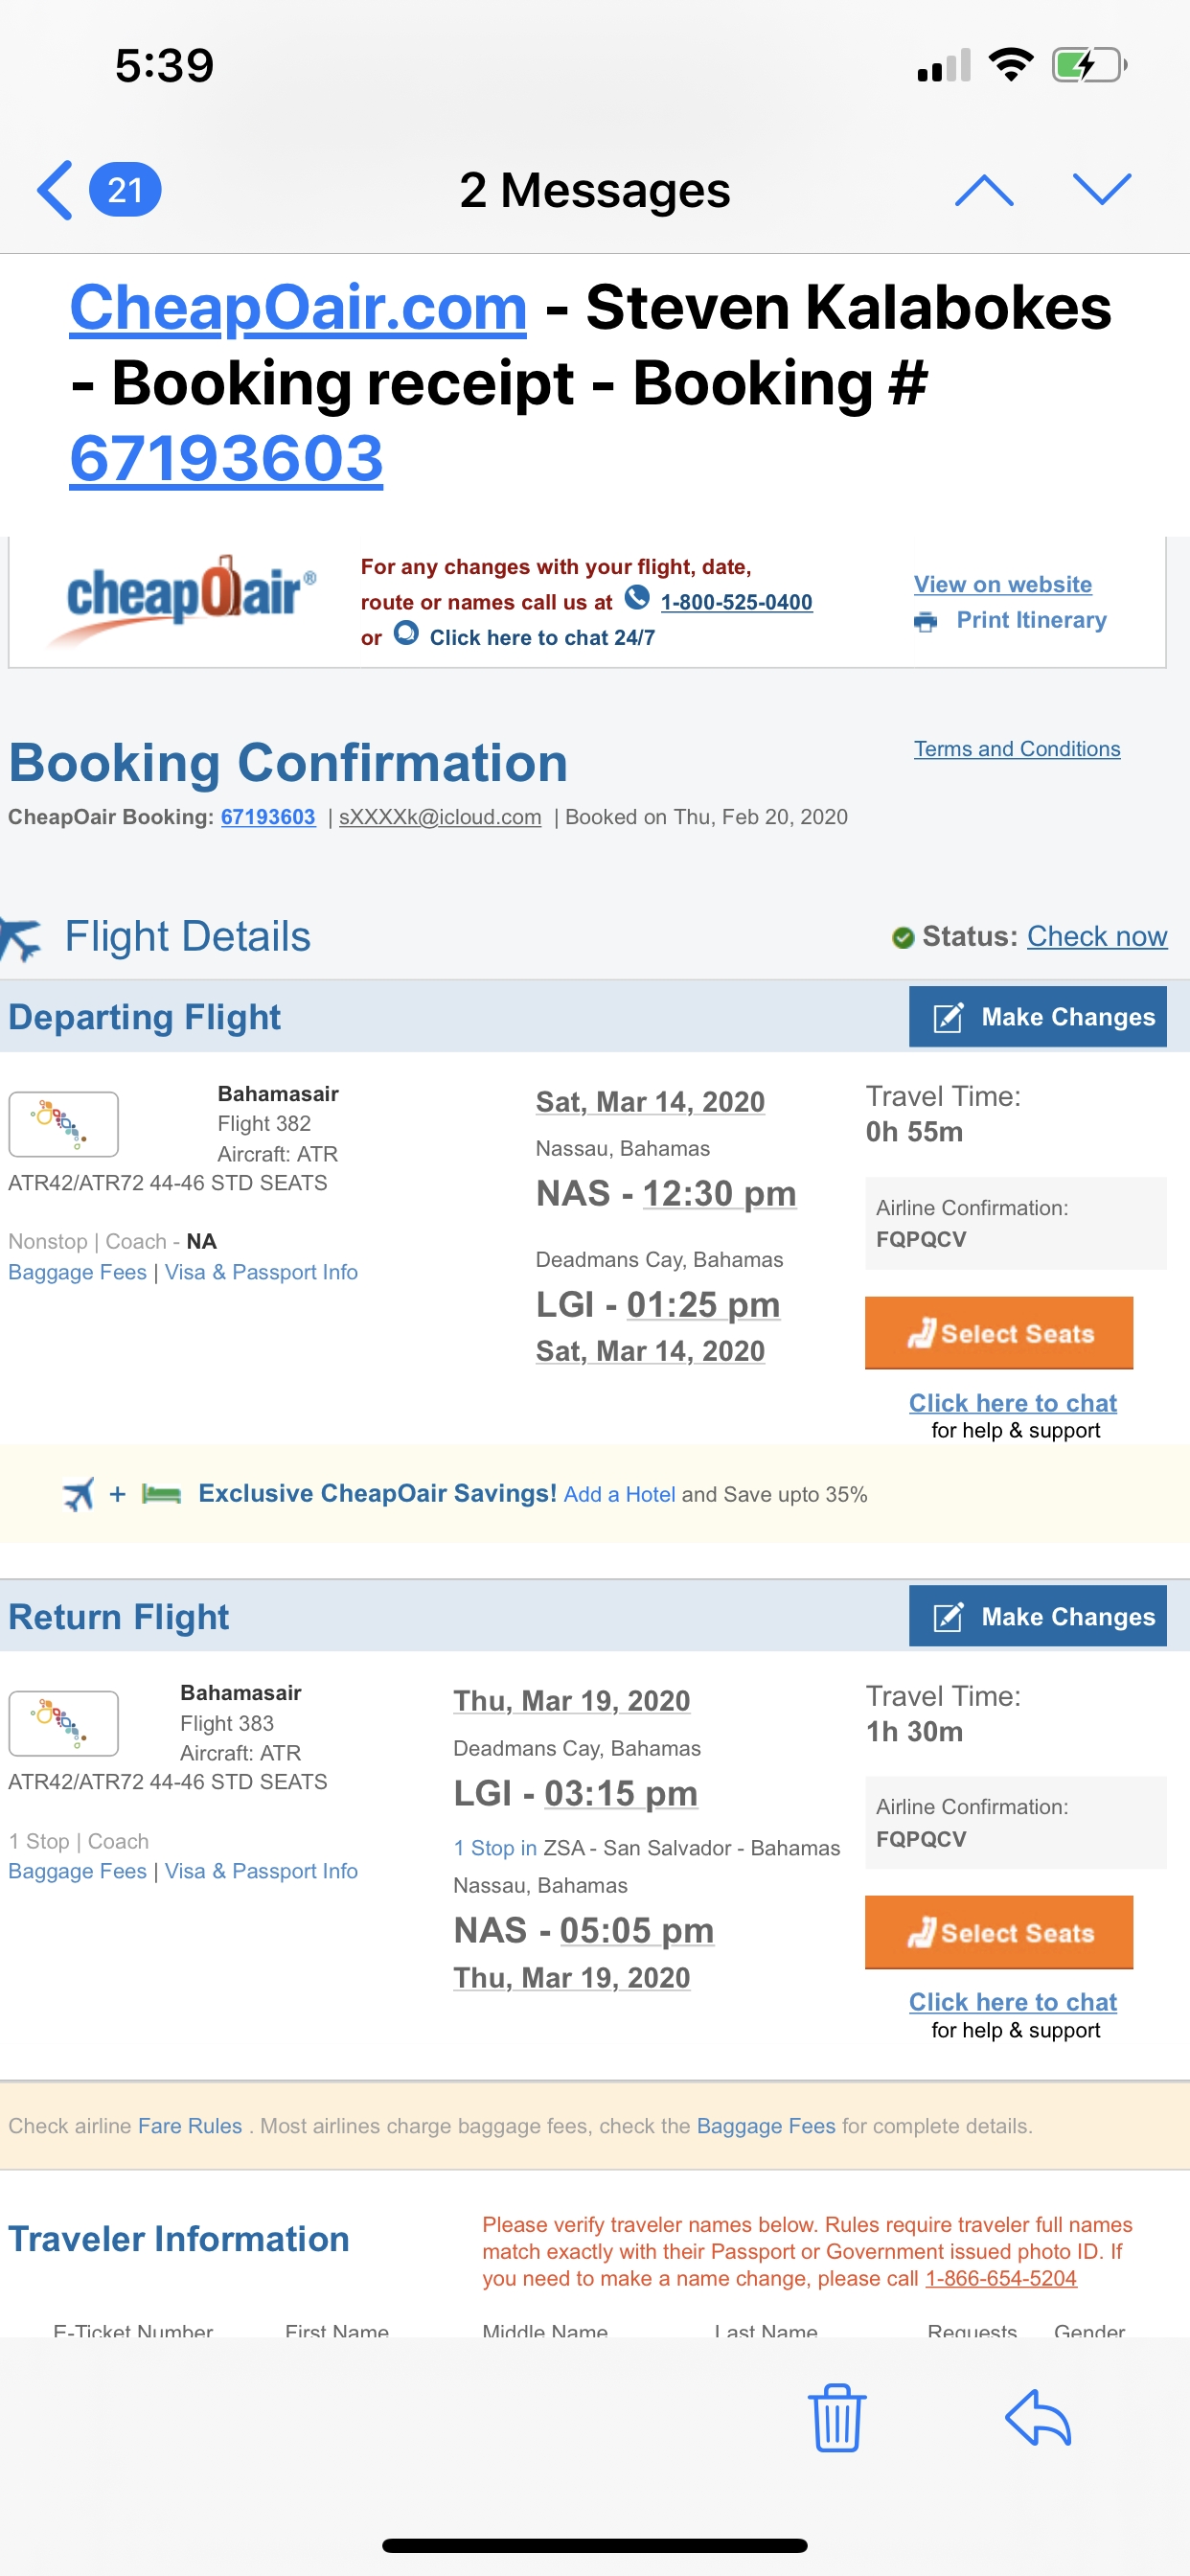Navigate to previous message with up chevron

coord(988,190)
